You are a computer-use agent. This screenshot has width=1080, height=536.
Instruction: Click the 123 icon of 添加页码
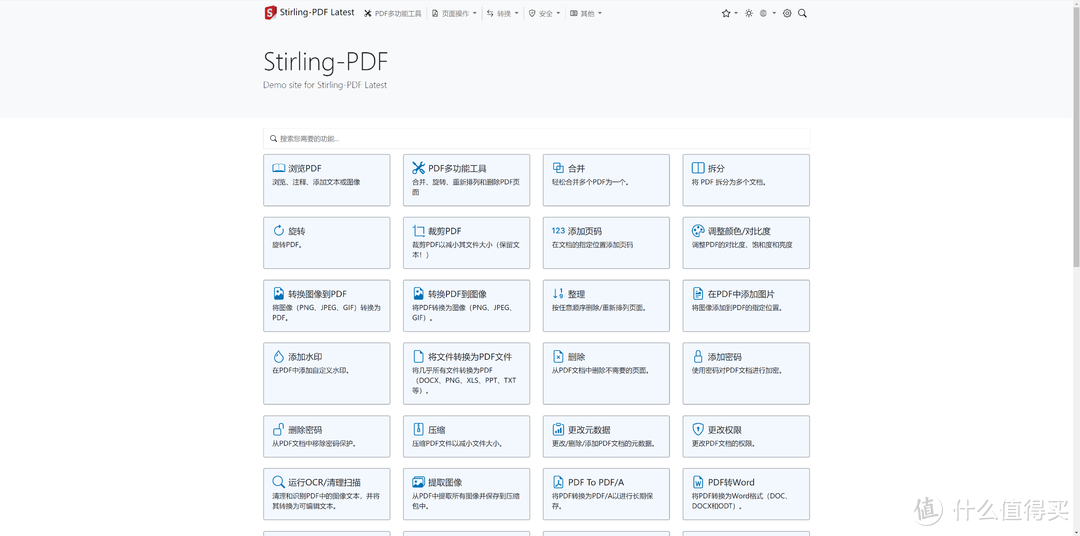tap(558, 231)
